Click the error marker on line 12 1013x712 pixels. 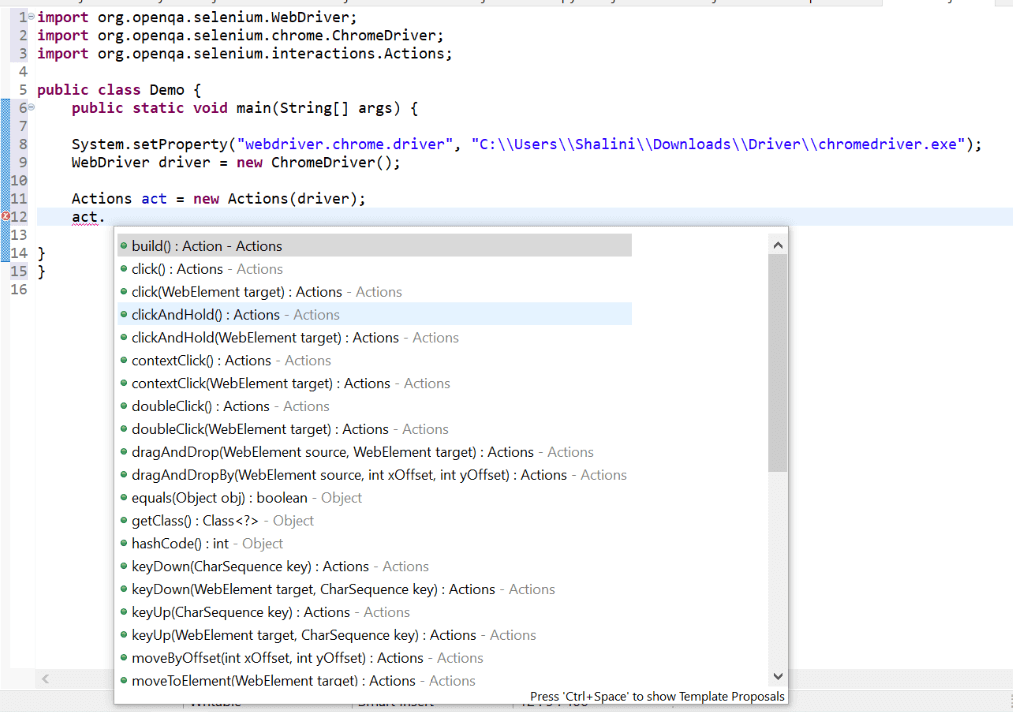[5, 216]
